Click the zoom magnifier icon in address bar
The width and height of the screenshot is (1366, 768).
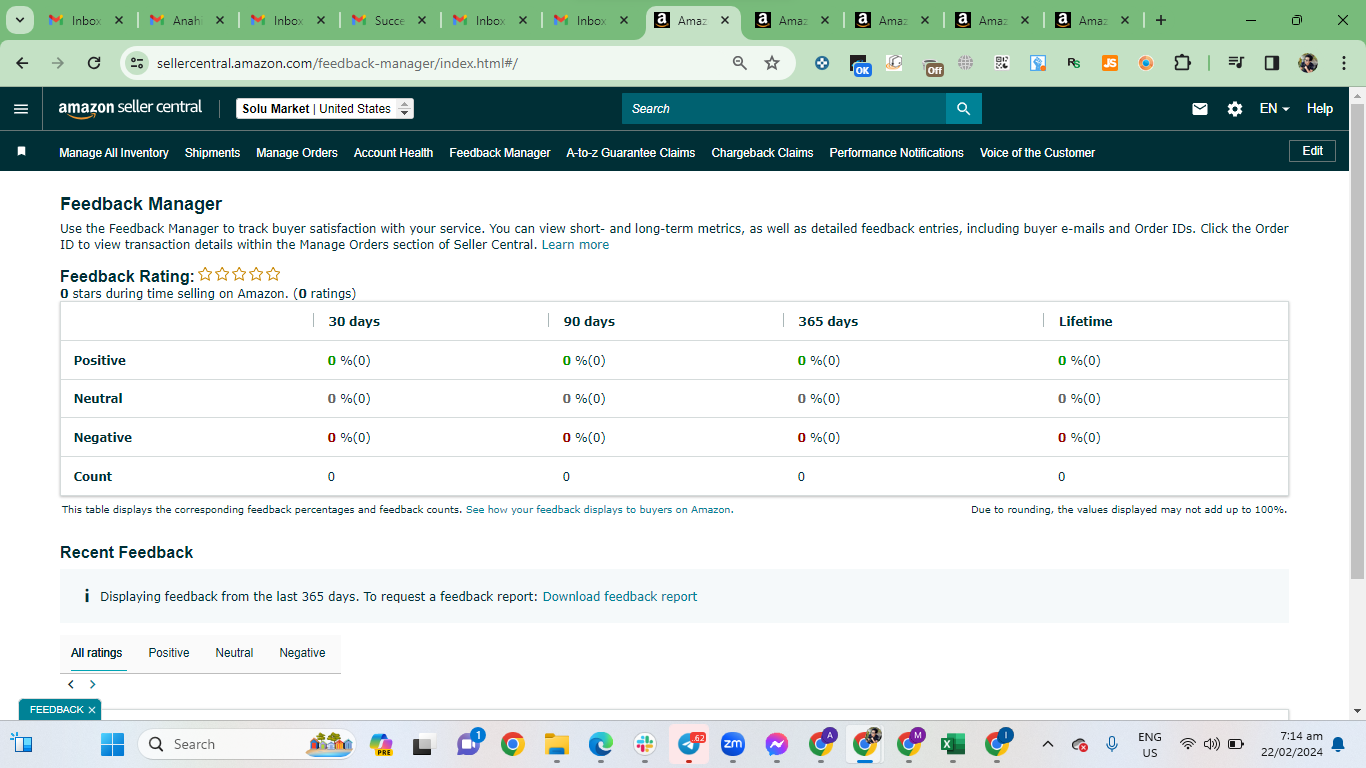740,63
